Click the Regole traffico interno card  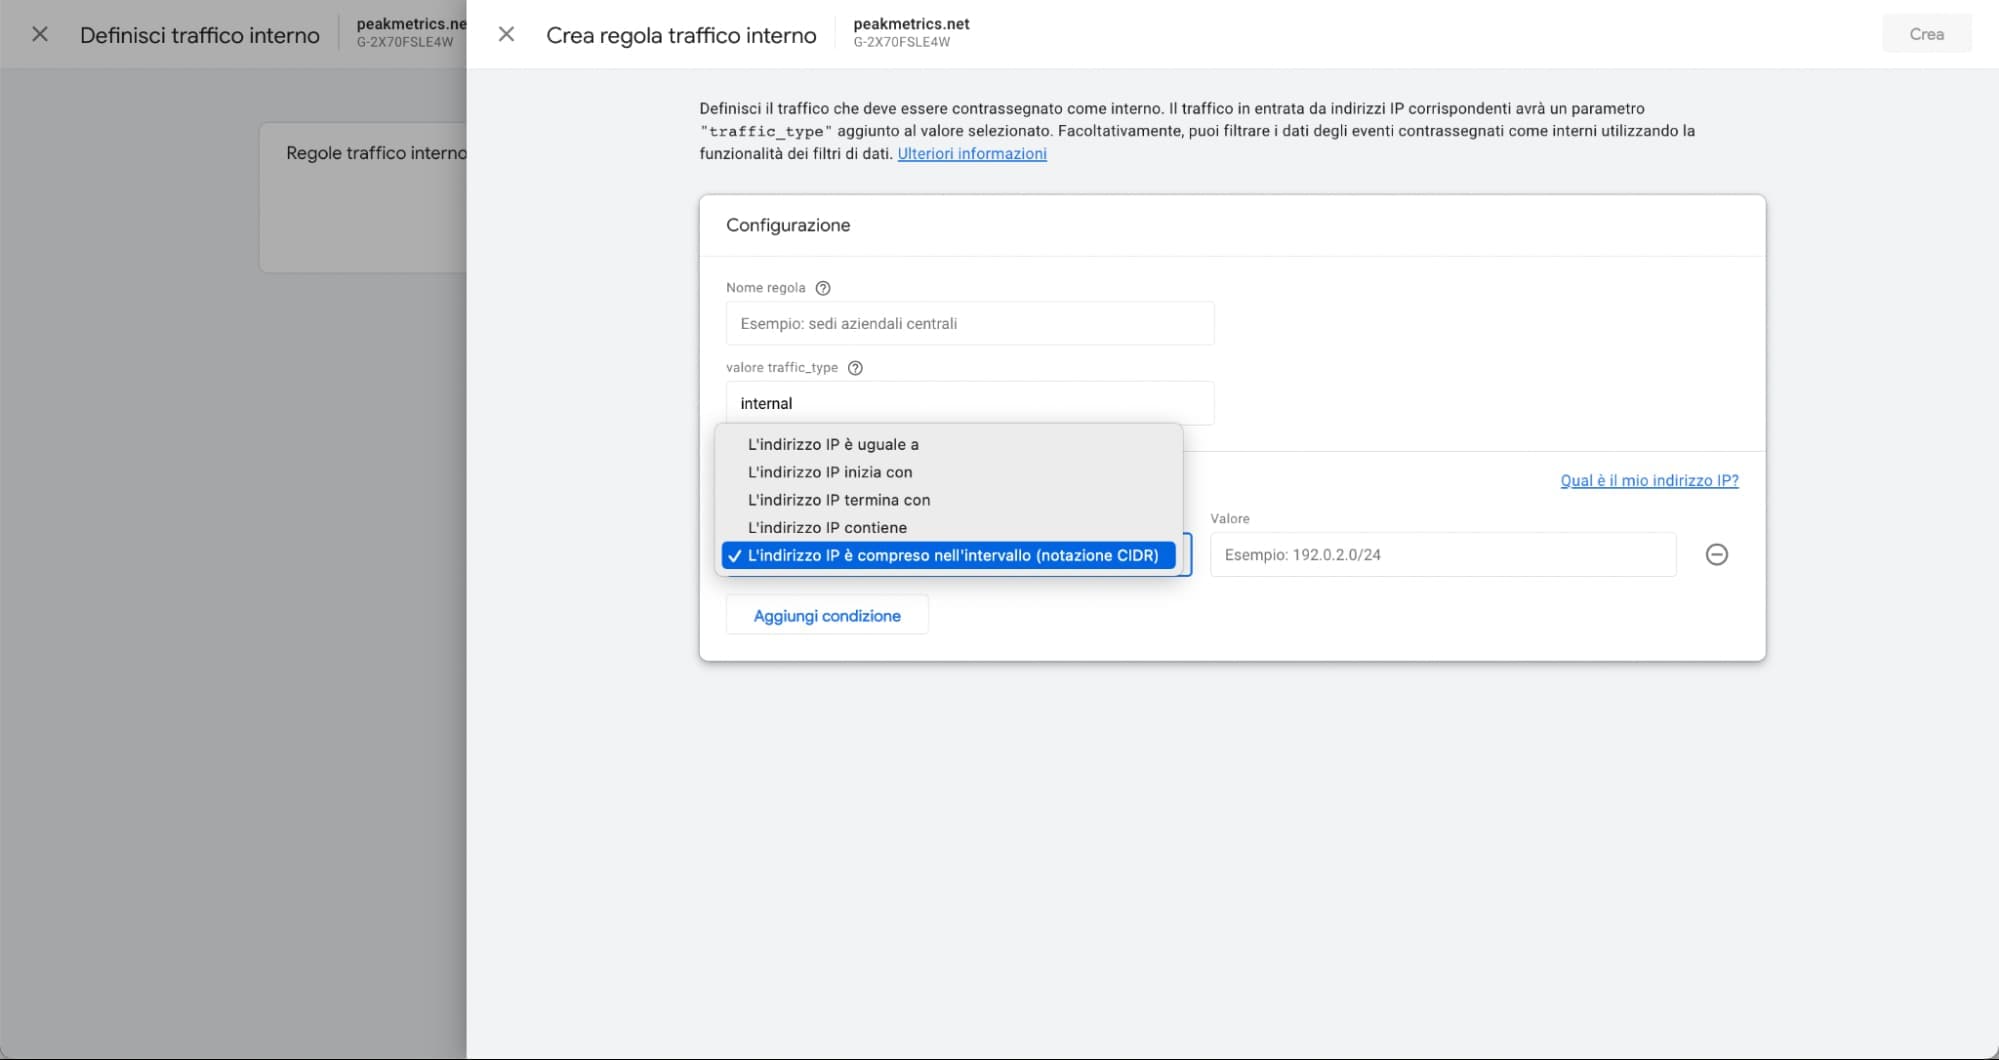tap(363, 197)
